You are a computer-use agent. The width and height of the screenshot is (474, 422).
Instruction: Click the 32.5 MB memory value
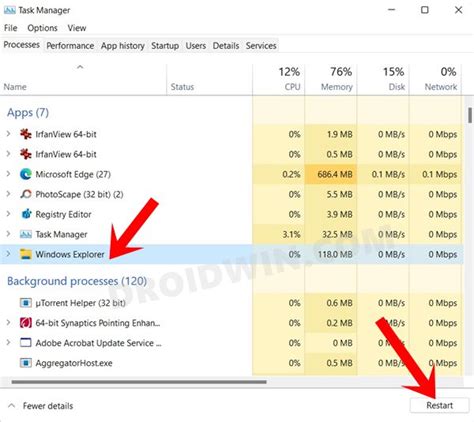[x=337, y=234]
